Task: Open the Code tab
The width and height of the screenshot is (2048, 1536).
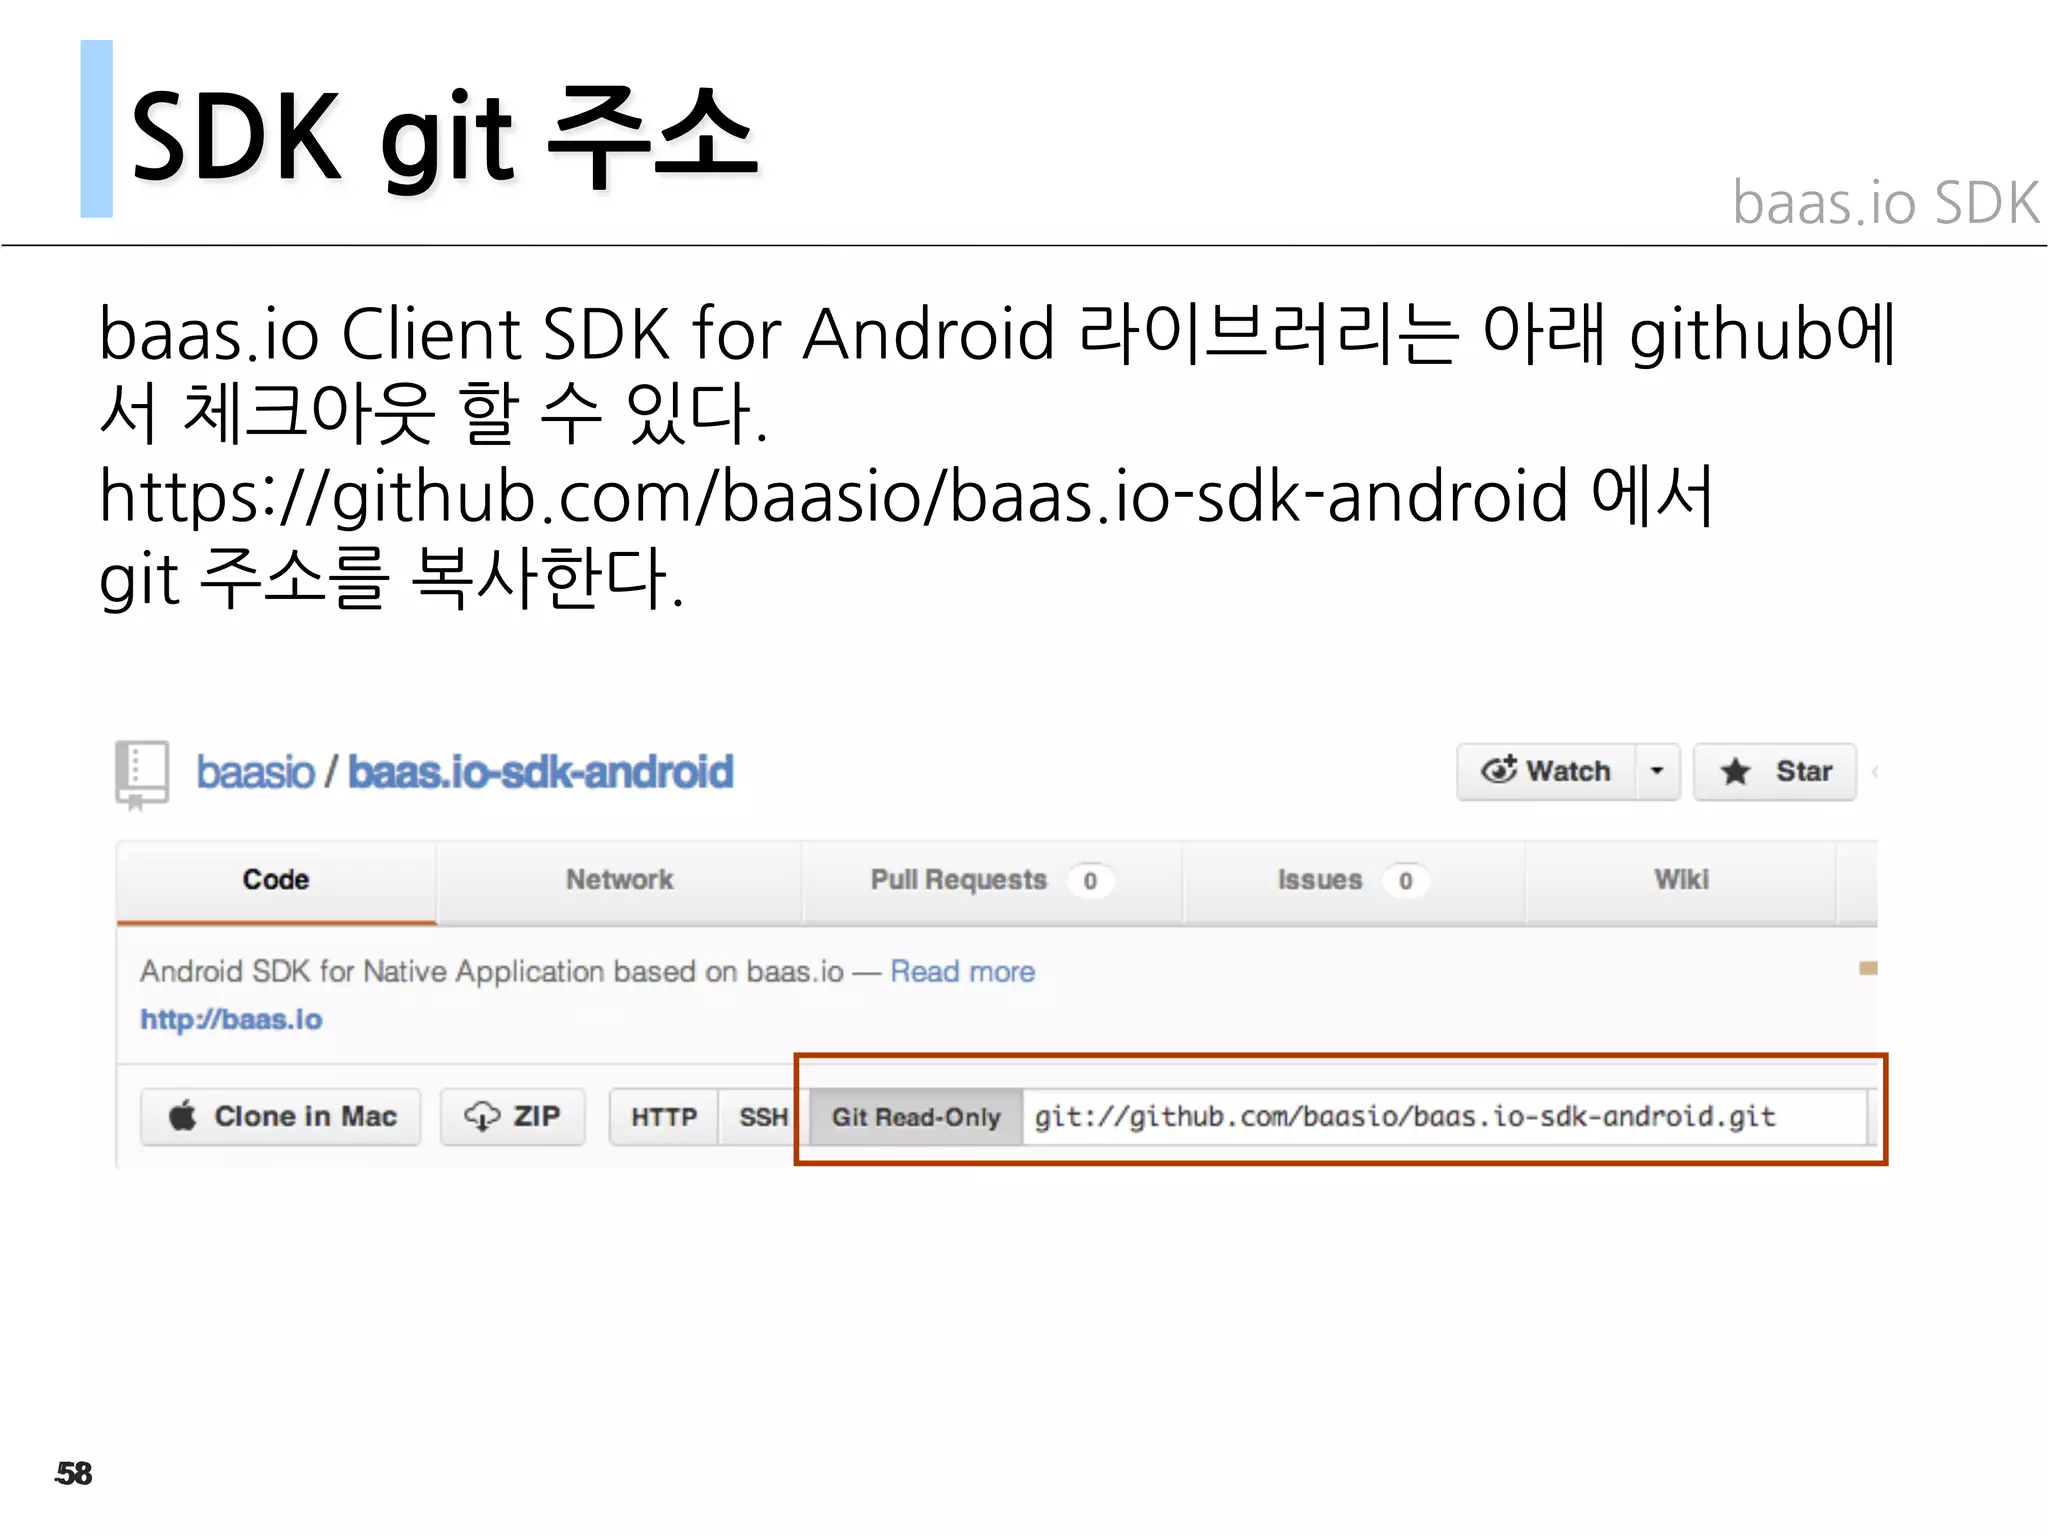Action: (x=276, y=880)
